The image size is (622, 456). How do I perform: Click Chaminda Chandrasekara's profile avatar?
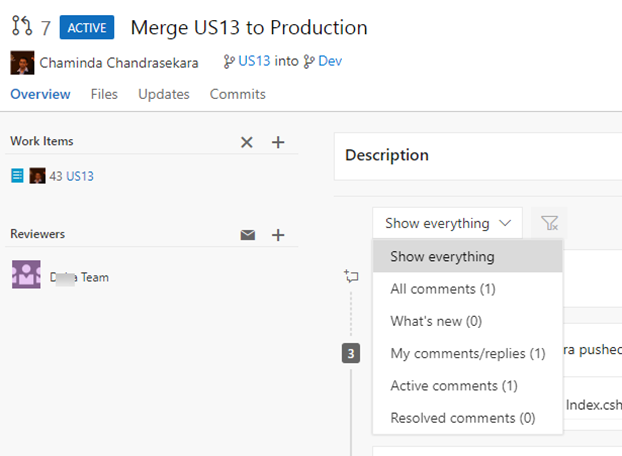pos(22,63)
